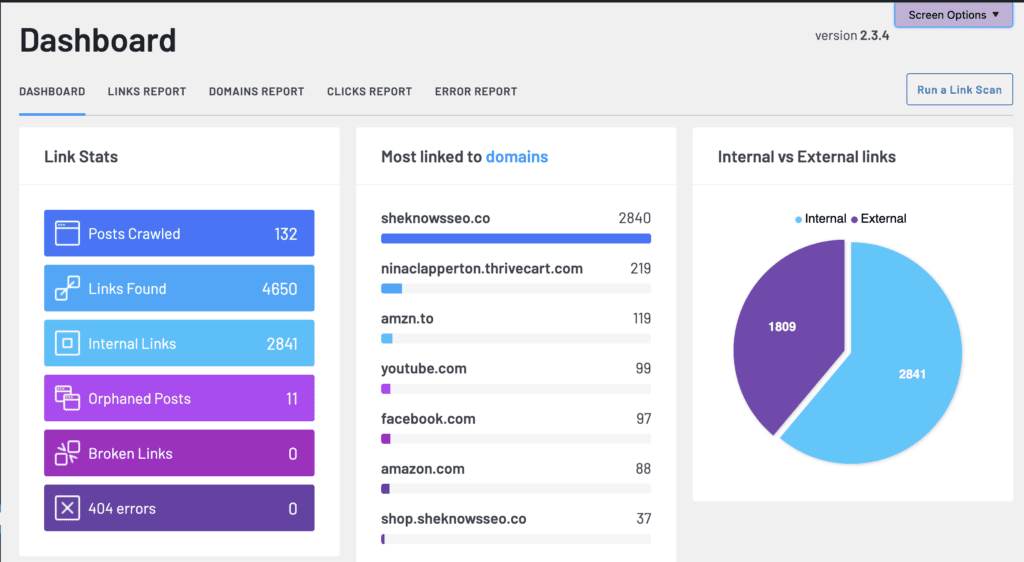Click the 99 link count for youtube.com

coord(643,368)
